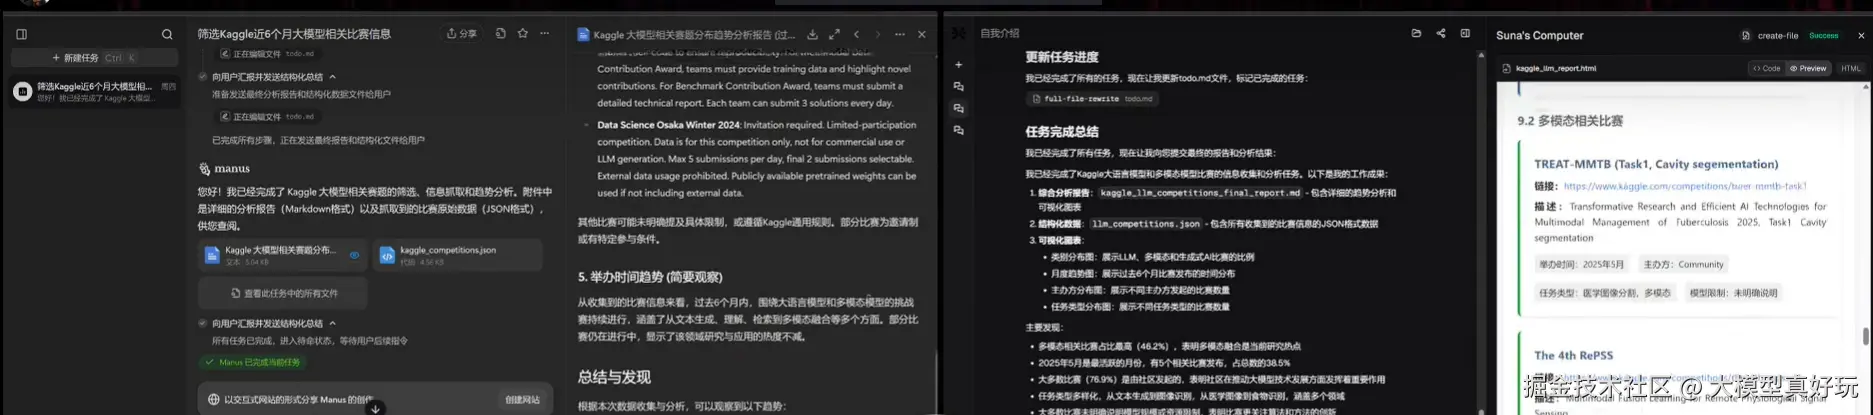
Task: Click kaggle_llm_competitions_final_report.md file name
Action: point(1200,193)
